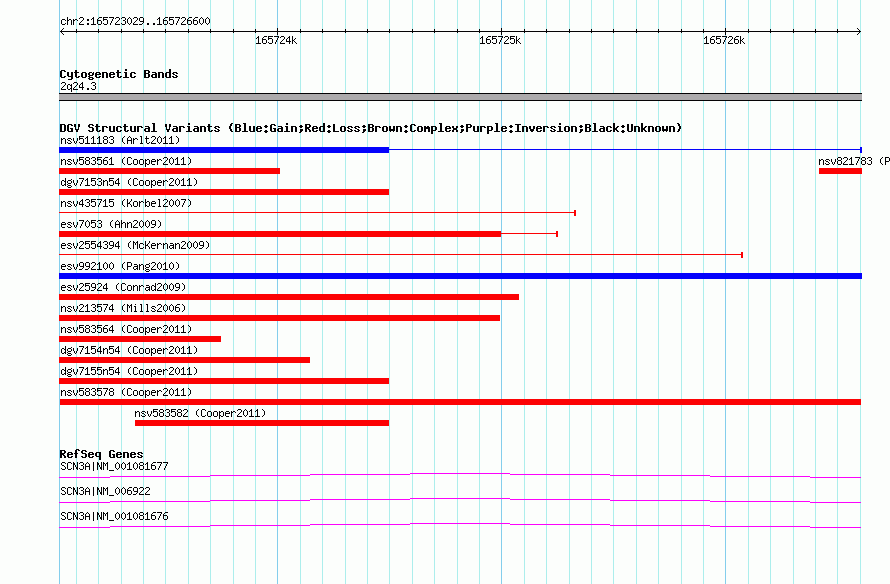Click the DGV Structural Variants track heading
890x584 pixels.
[x=371, y=128]
